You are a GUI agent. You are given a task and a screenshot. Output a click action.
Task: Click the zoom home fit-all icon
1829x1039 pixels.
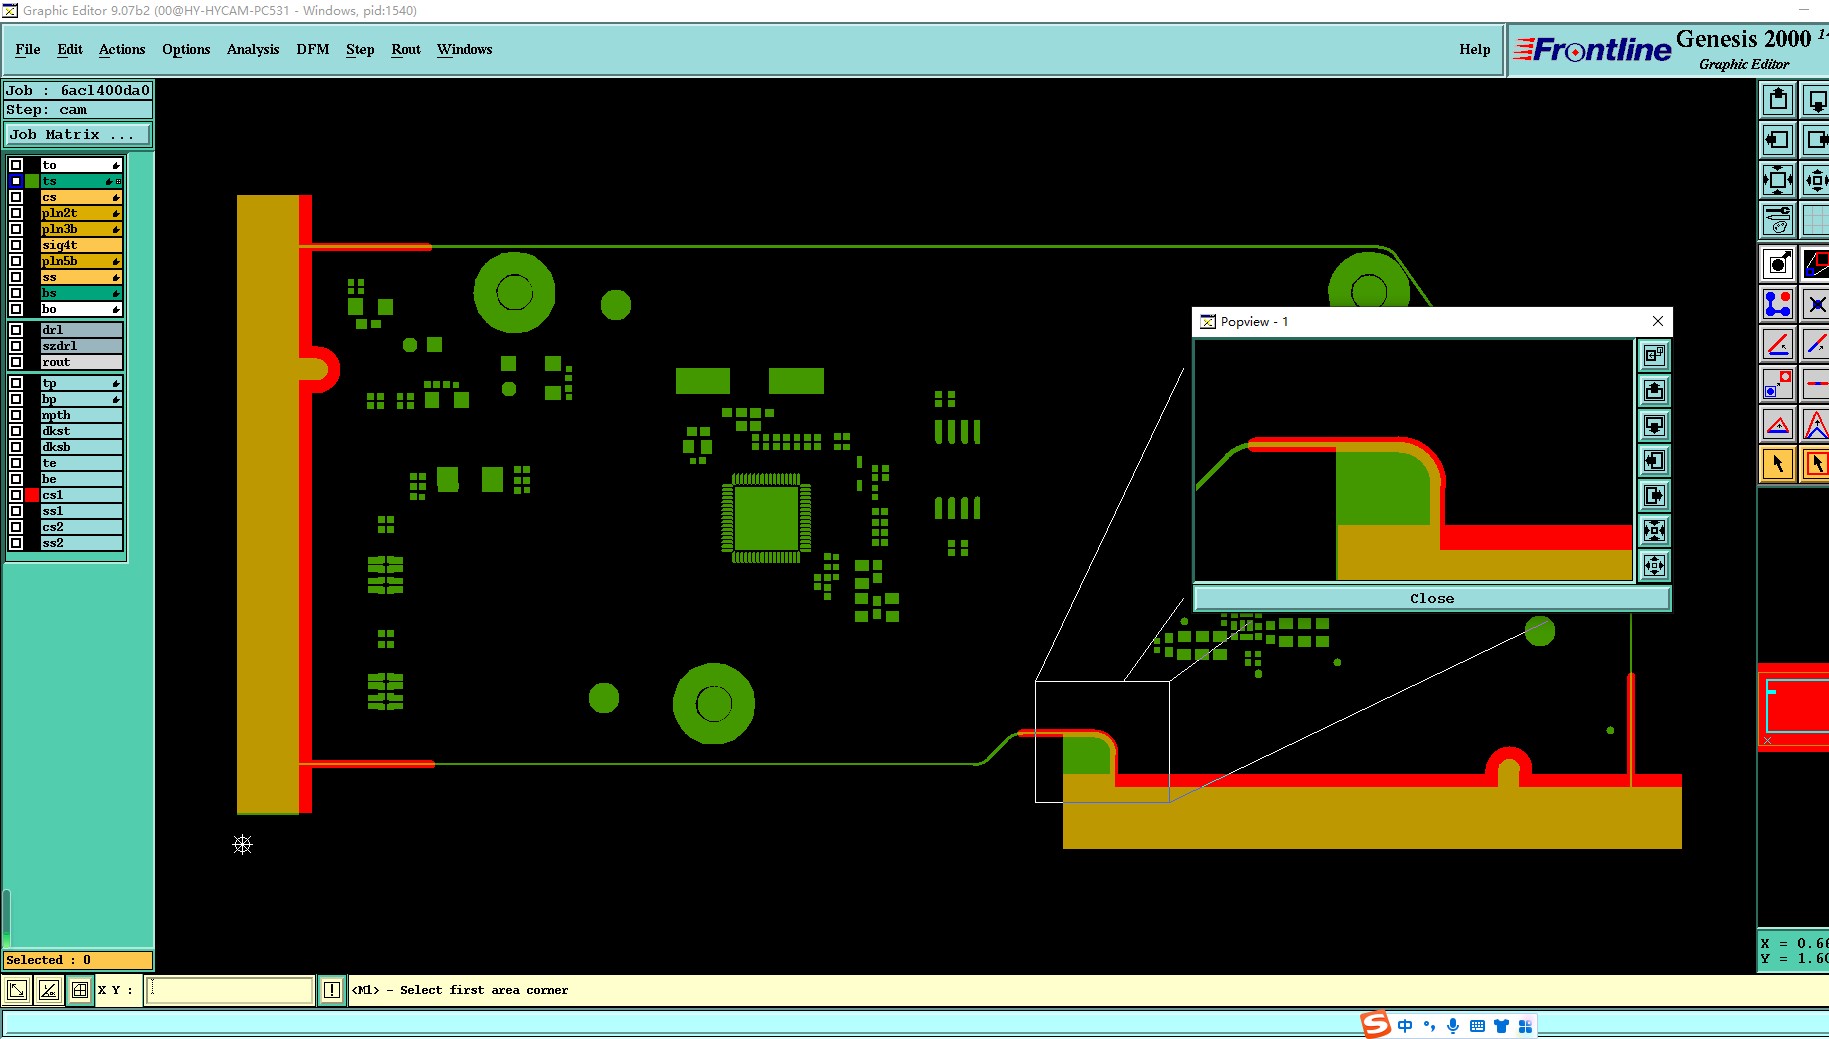point(1777,180)
